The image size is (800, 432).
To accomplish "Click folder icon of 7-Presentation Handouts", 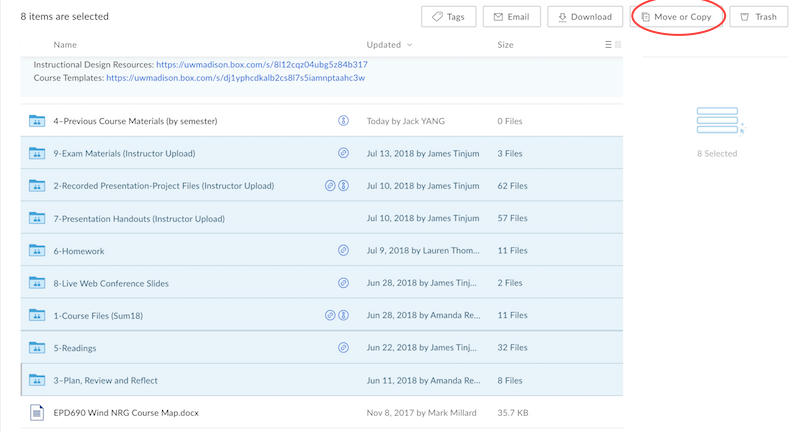I will click(37, 218).
